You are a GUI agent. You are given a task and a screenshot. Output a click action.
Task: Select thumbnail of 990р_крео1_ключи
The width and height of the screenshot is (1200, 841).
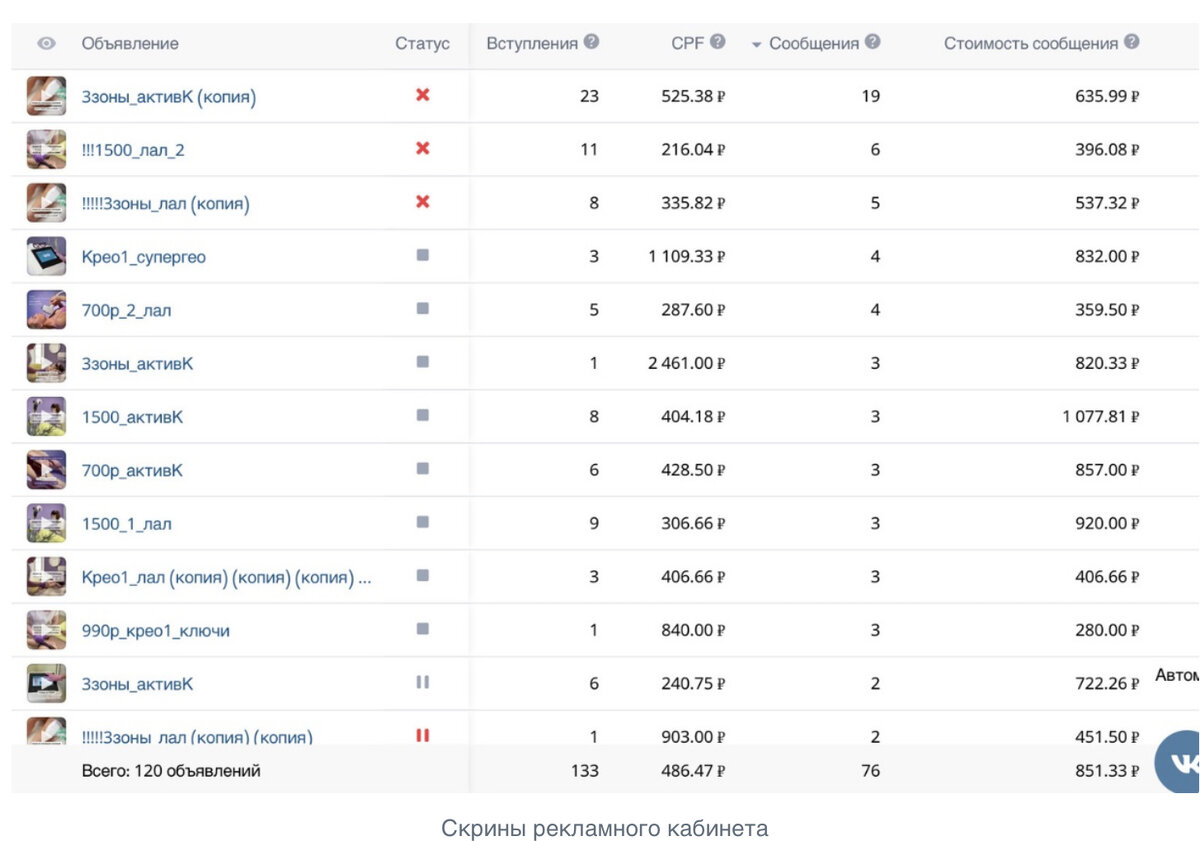coord(46,630)
